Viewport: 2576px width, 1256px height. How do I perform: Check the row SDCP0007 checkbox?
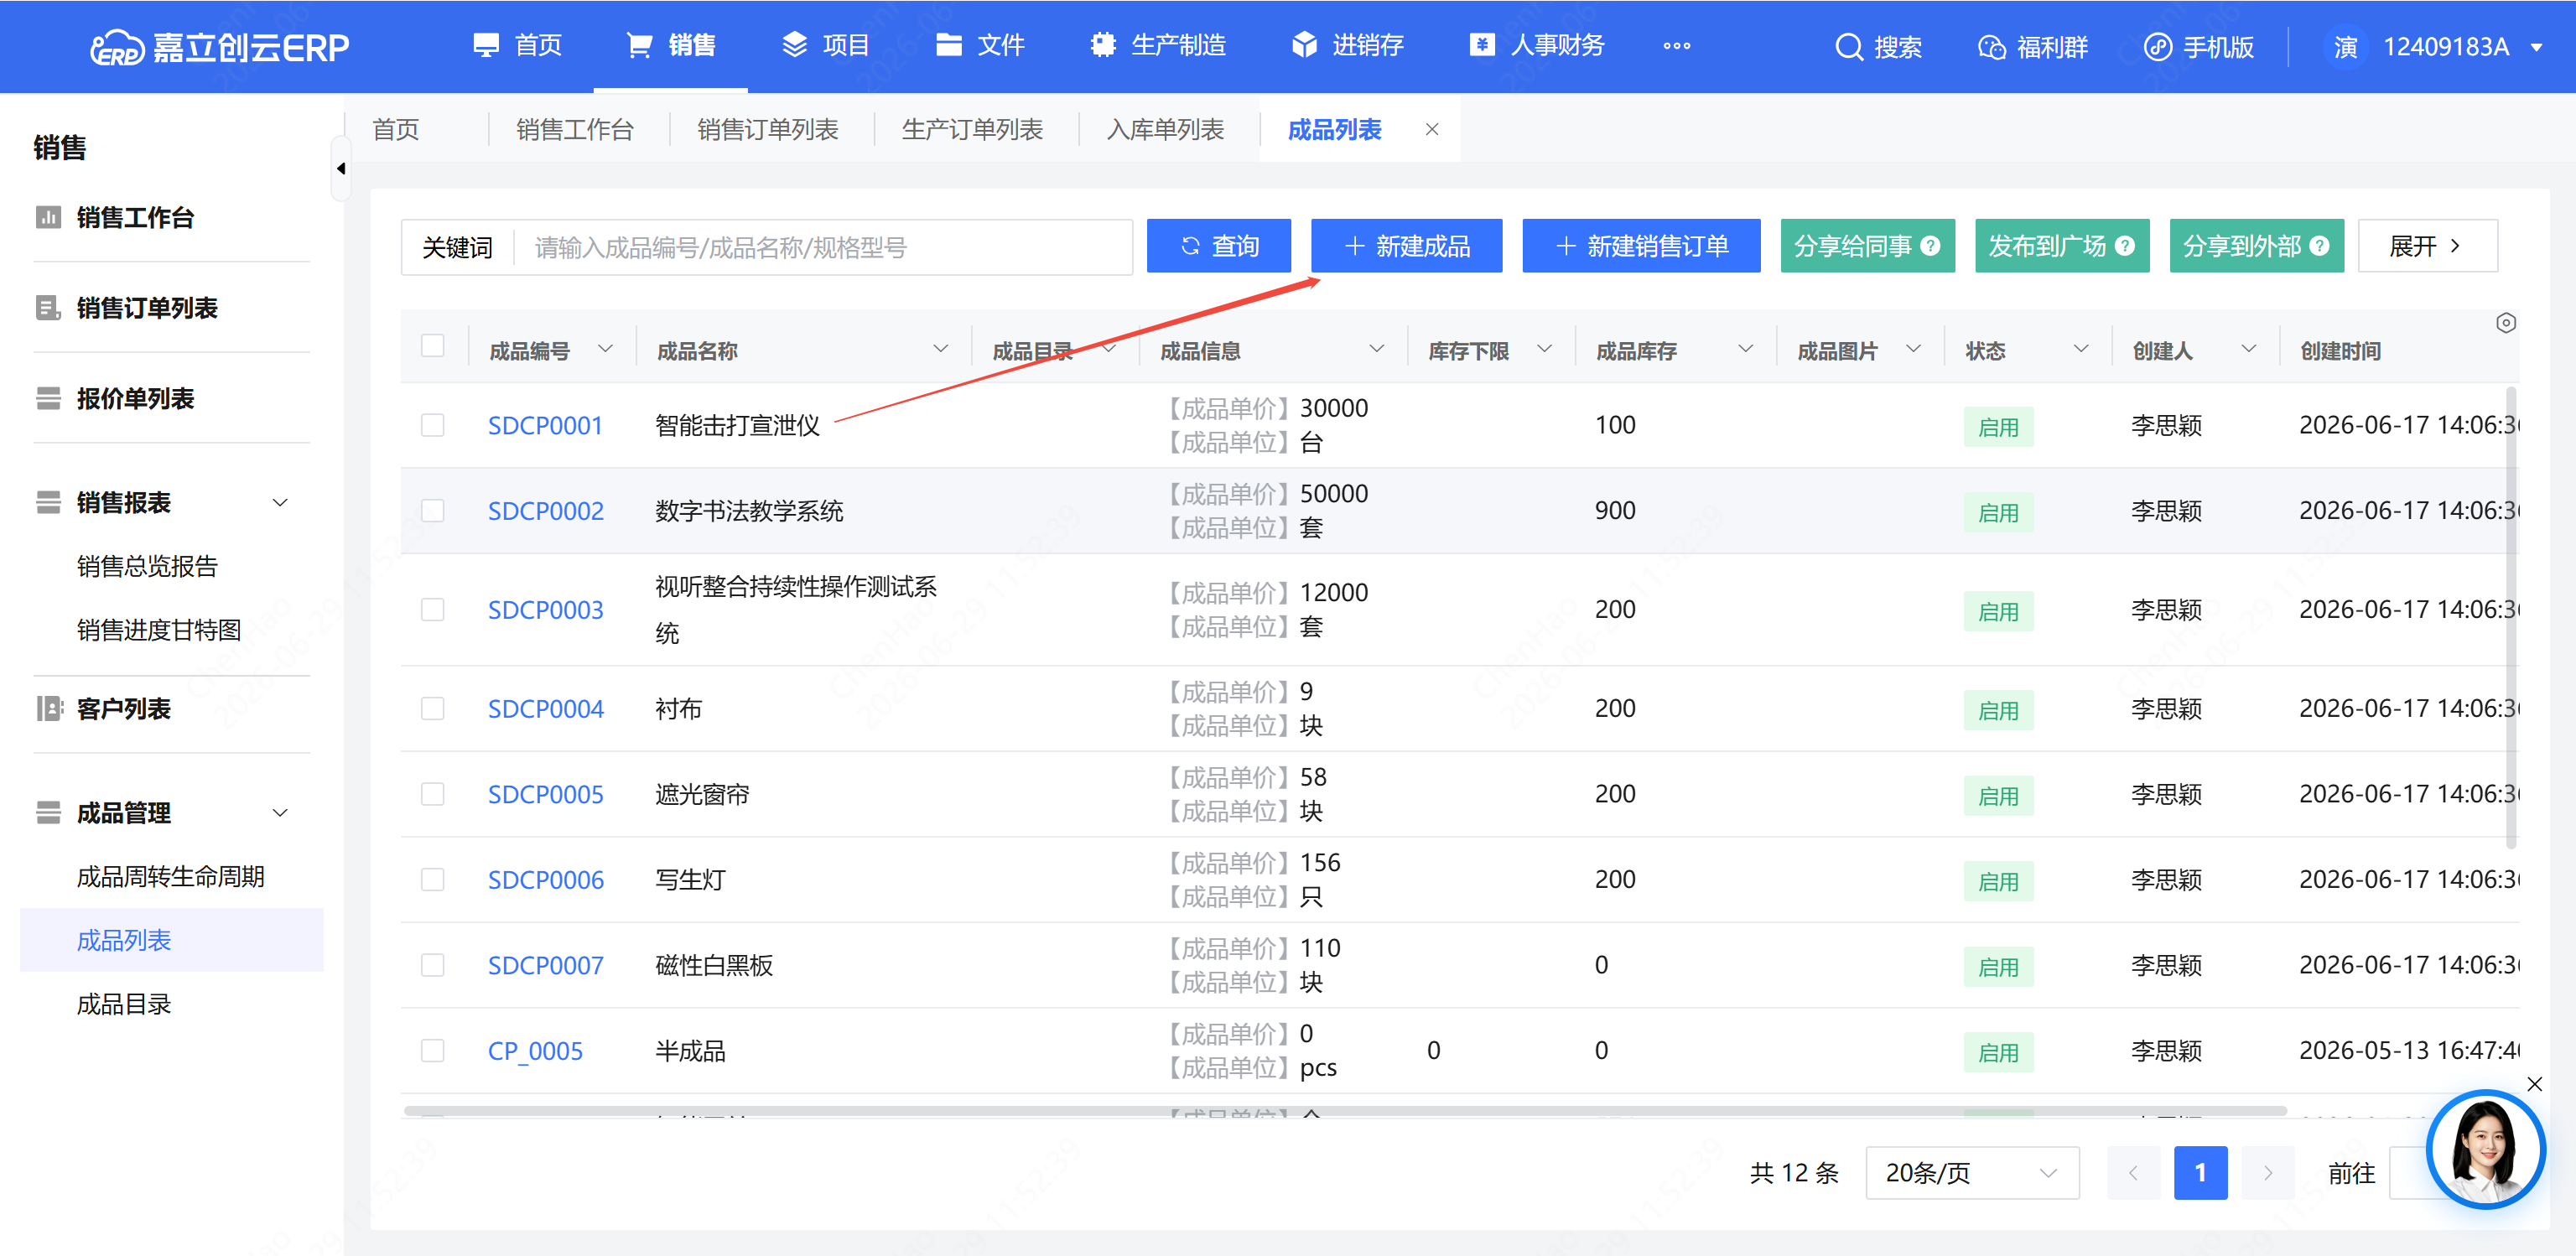click(x=432, y=965)
